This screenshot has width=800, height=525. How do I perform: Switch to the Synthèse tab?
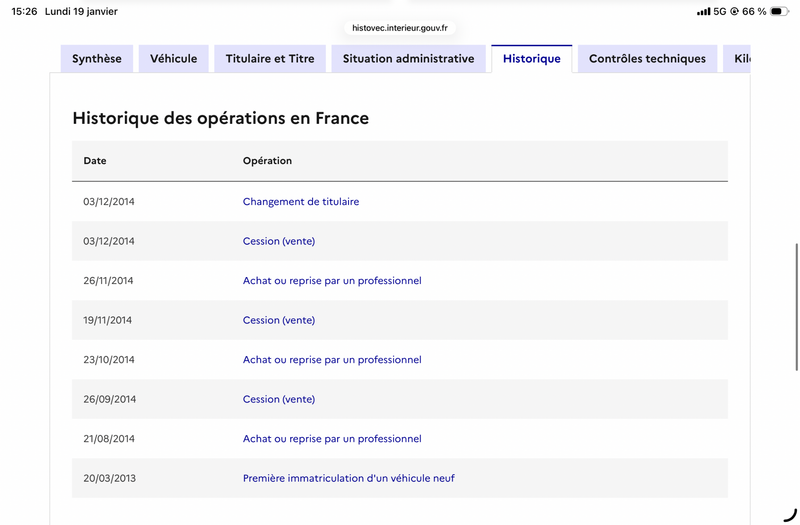tap(96, 59)
